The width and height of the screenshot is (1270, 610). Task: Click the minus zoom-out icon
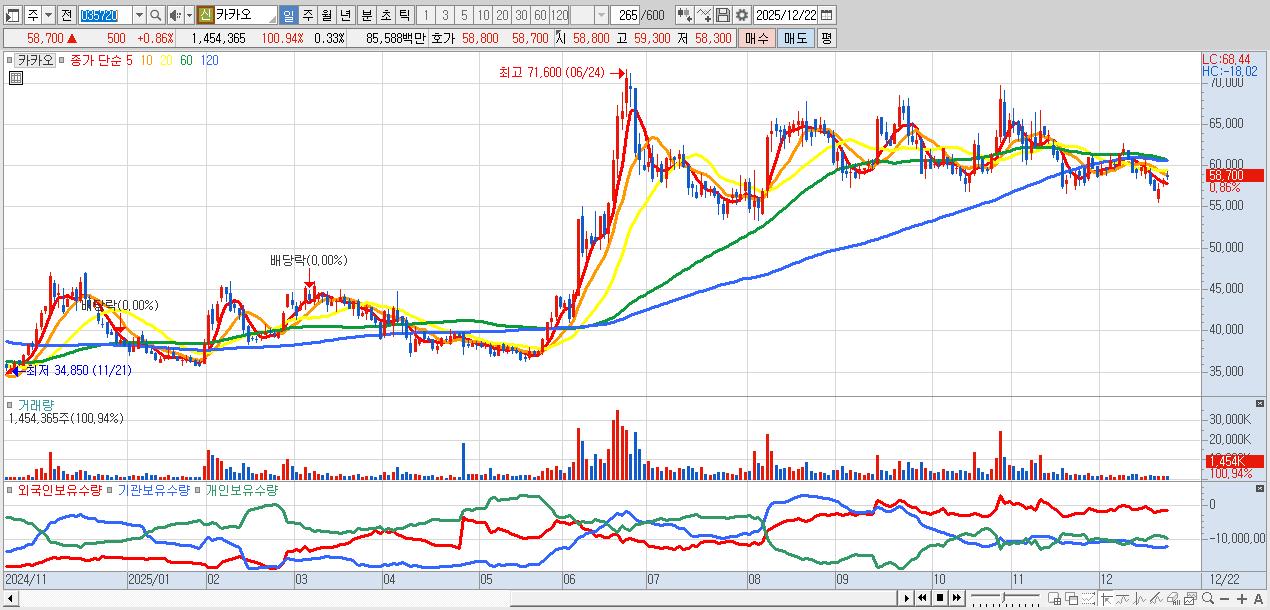point(1225,599)
